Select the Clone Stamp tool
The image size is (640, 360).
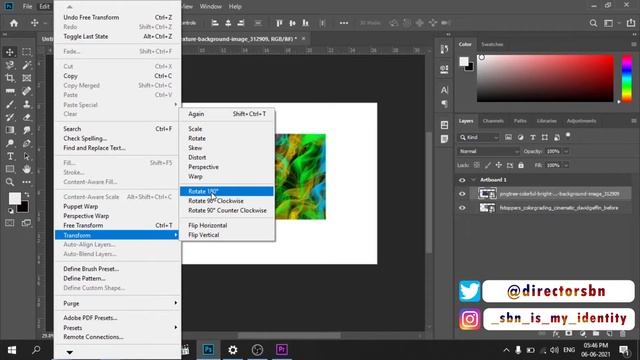click(x=27, y=104)
